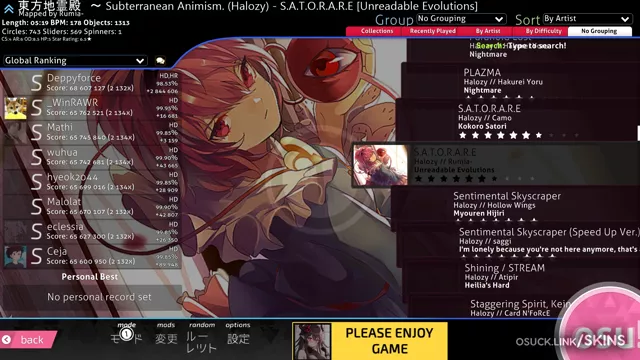Select the By Difficulty tab
Image resolution: width=640 pixels, height=360 pixels.
coord(543,31)
